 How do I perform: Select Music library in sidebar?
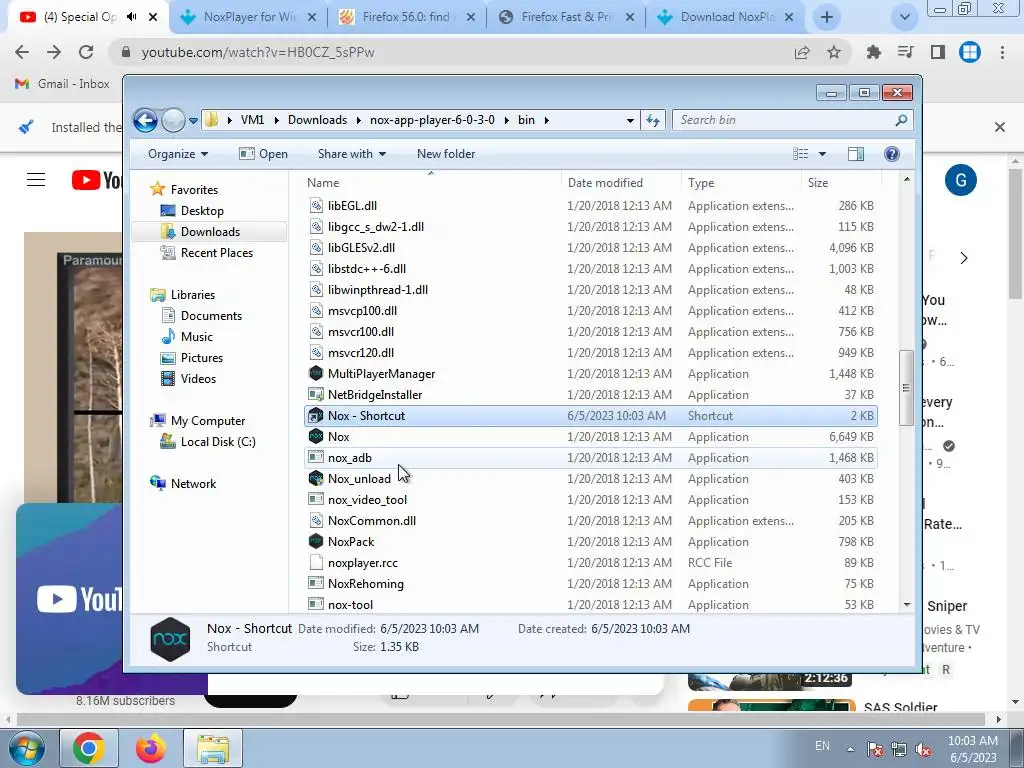click(197, 337)
